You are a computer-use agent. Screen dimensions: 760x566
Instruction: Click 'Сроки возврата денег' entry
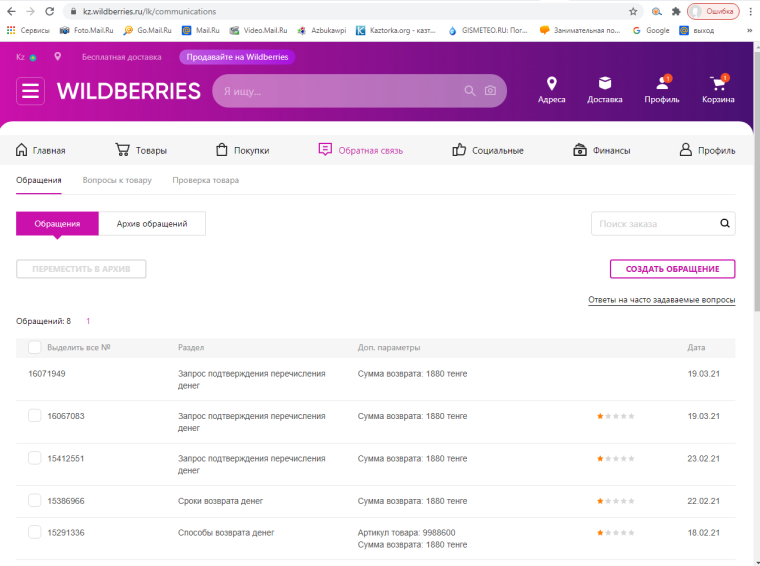[220, 501]
